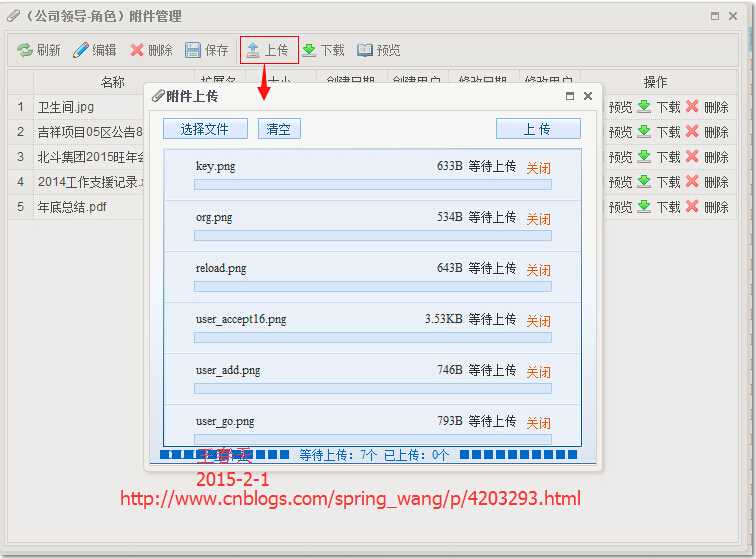Select the 卫生间.jpg row

click(x=76, y=107)
